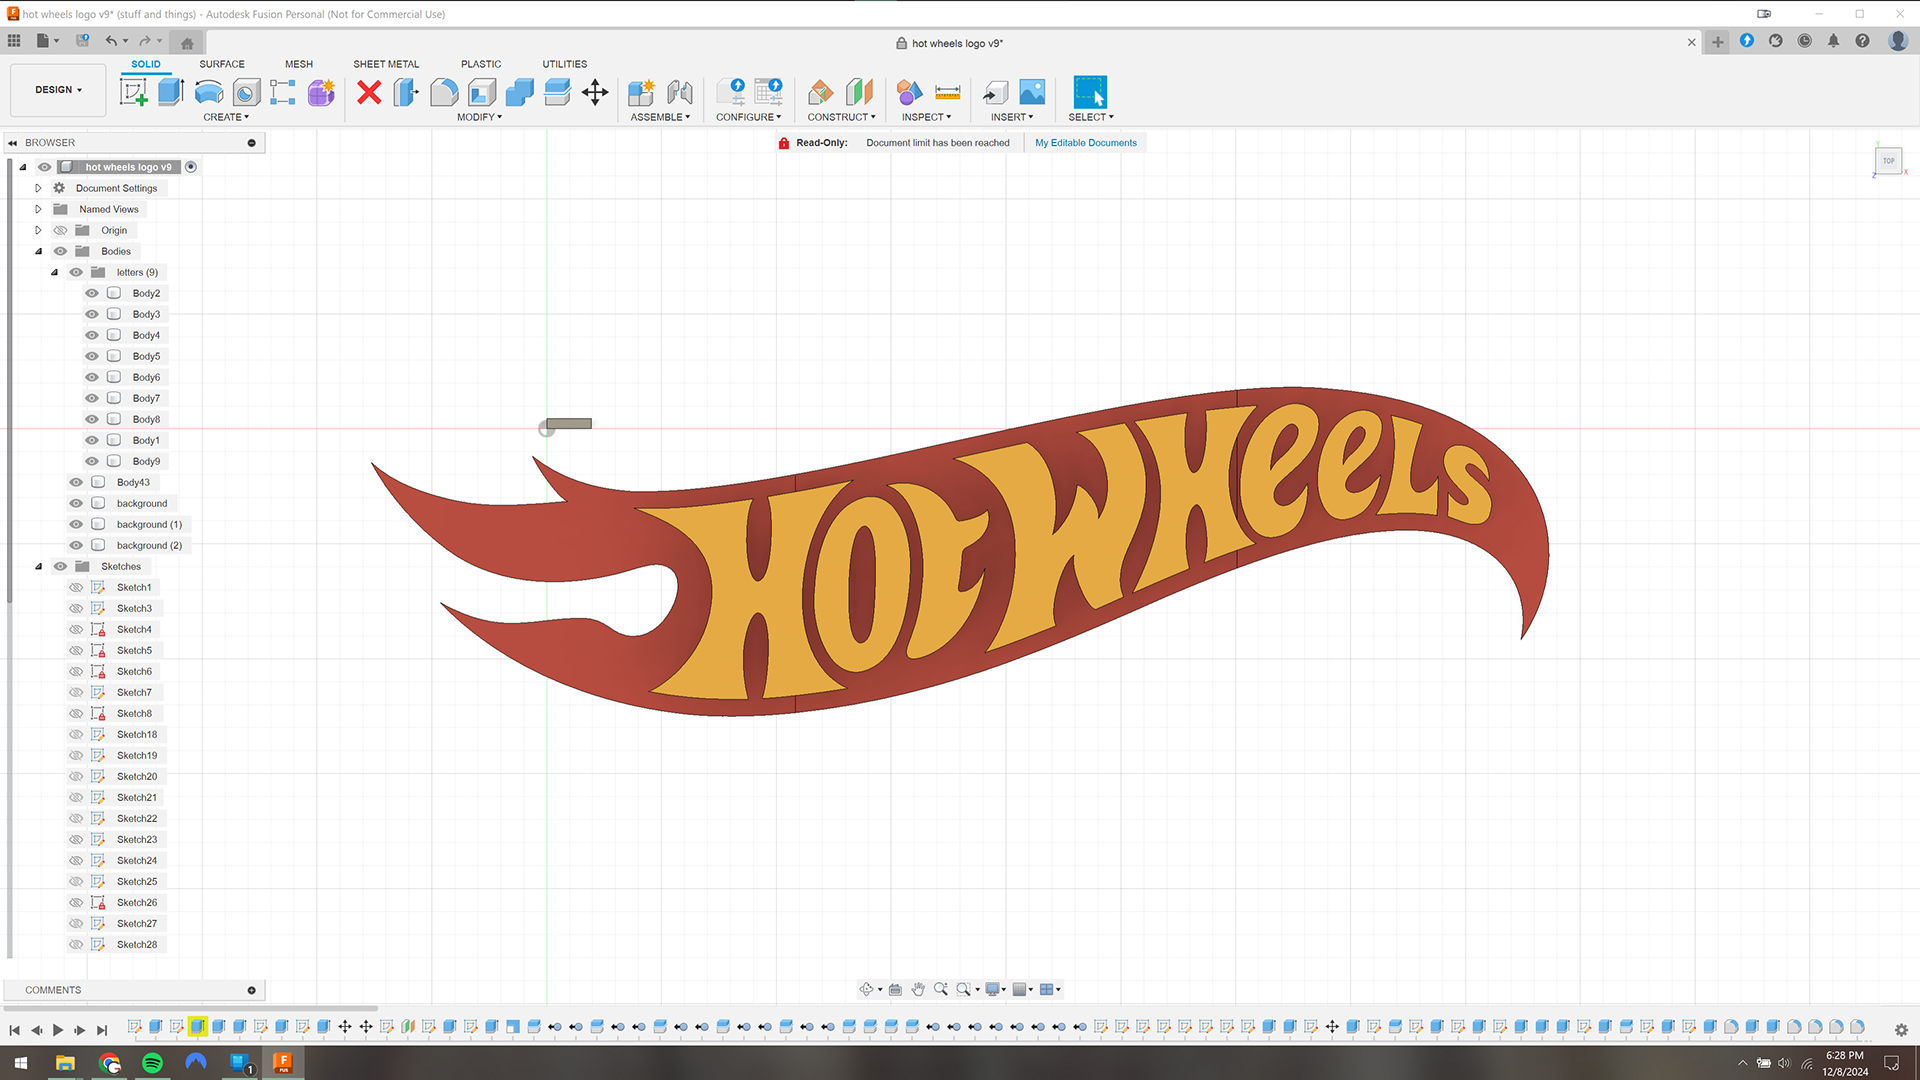Open Spotify from the taskbar
The height and width of the screenshot is (1080, 1920).
152,1062
